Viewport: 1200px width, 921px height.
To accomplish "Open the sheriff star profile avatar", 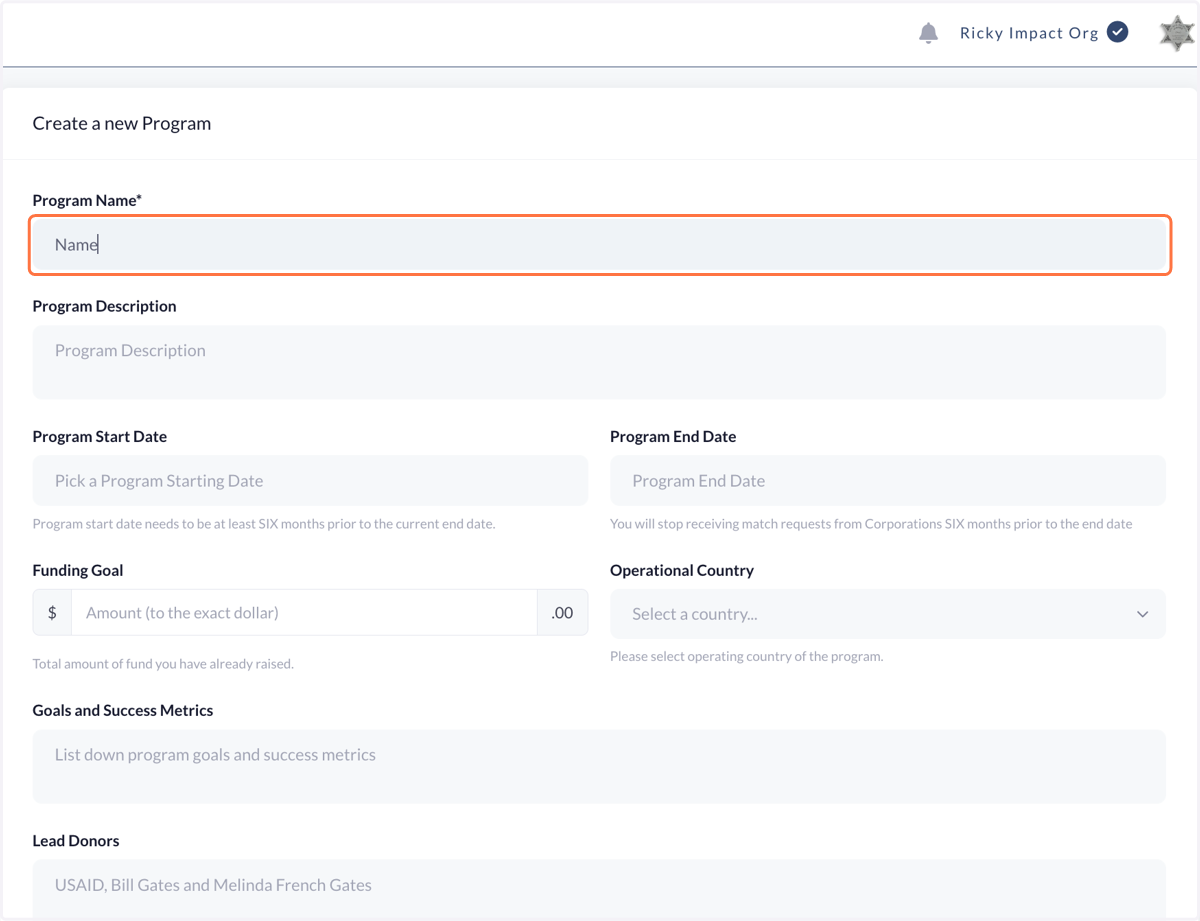I will [x=1177, y=34].
